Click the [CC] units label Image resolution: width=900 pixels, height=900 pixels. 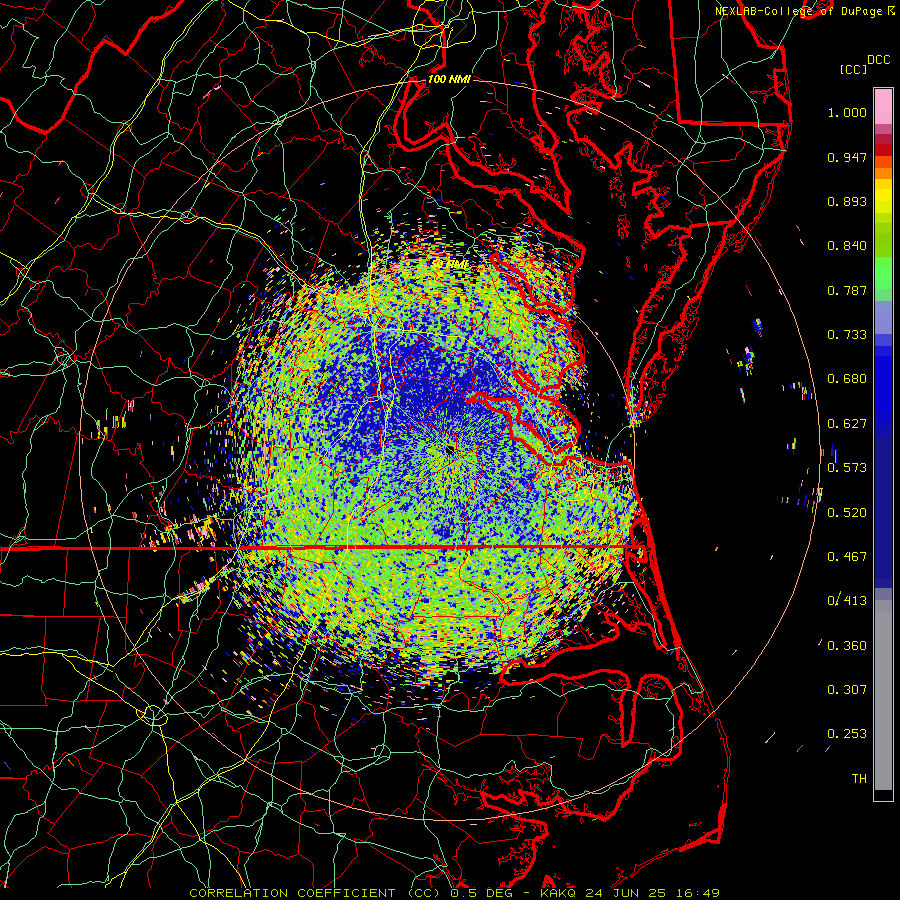853,69
